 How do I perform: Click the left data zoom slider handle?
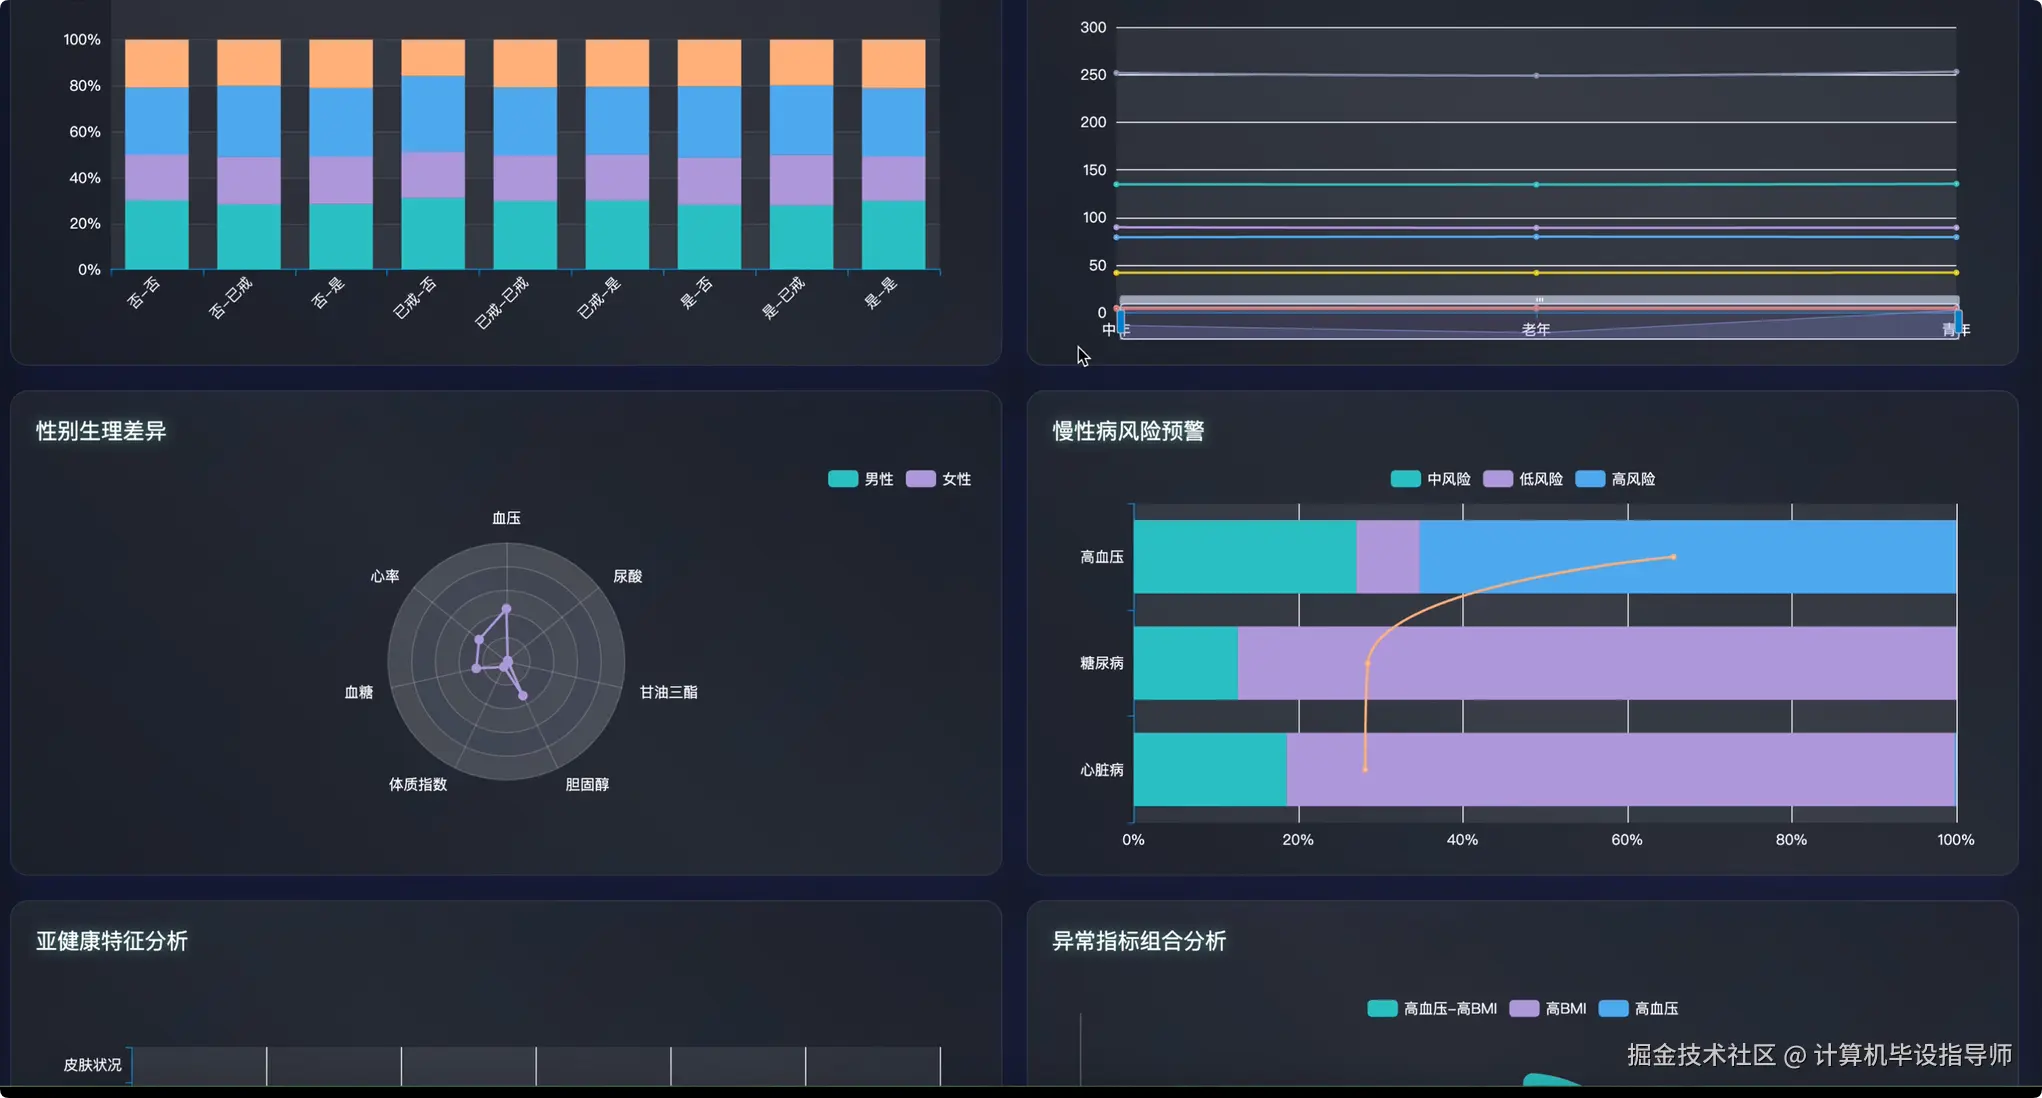coord(1121,324)
